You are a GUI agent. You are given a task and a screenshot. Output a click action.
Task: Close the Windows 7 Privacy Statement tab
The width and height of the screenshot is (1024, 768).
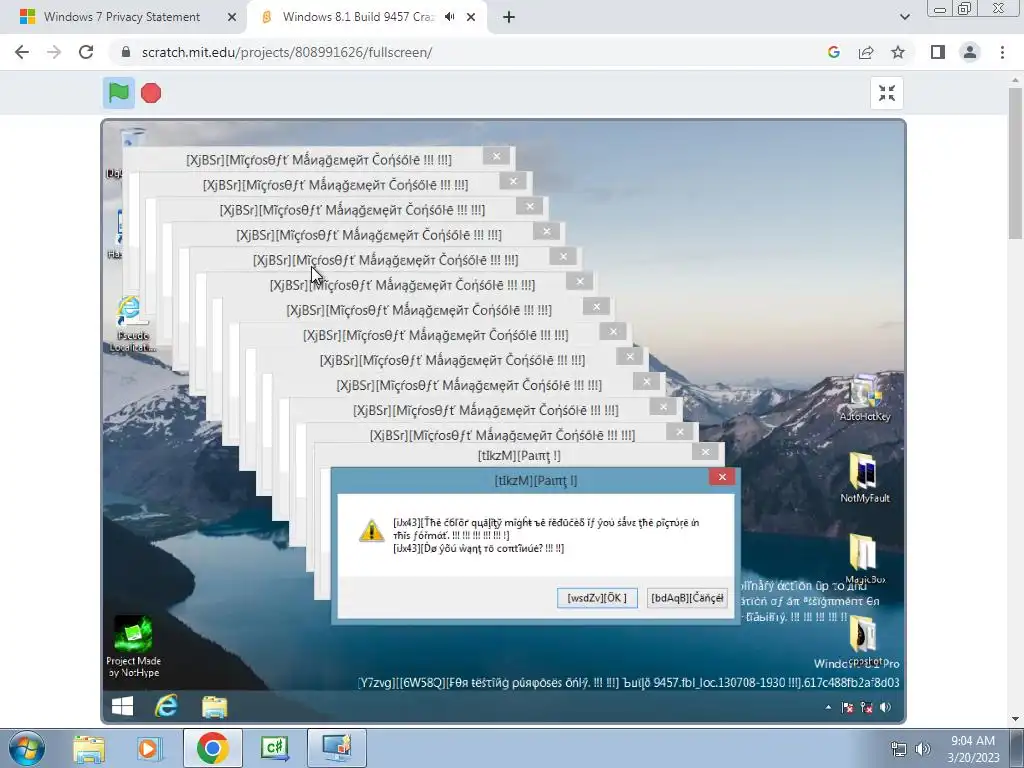point(232,18)
